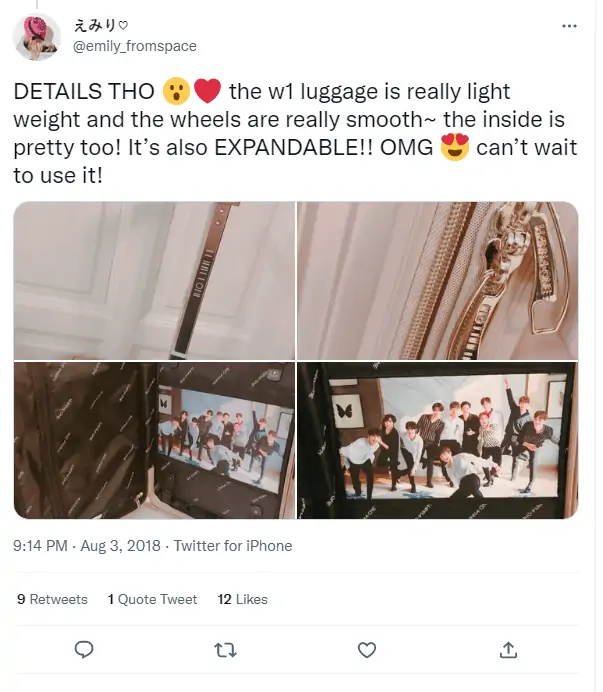Click the reply speech bubble icon

tap(84, 650)
